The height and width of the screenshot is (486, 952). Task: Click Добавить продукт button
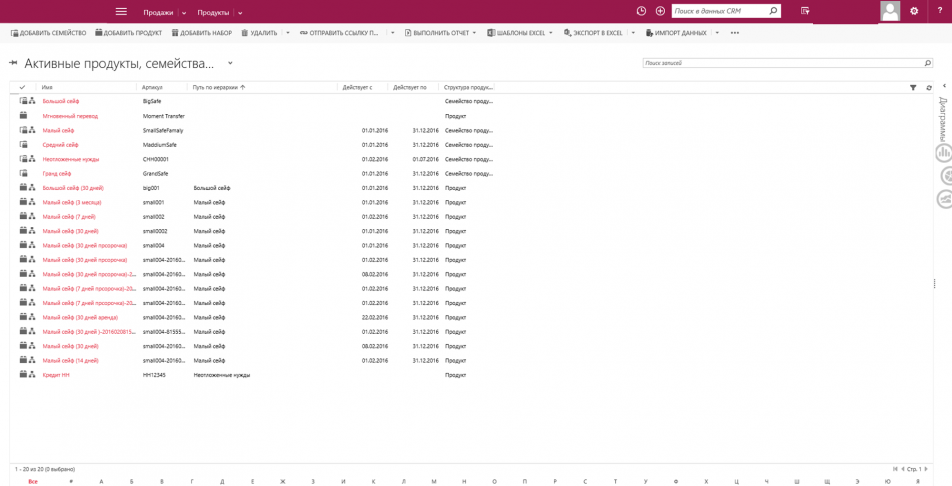coord(129,33)
